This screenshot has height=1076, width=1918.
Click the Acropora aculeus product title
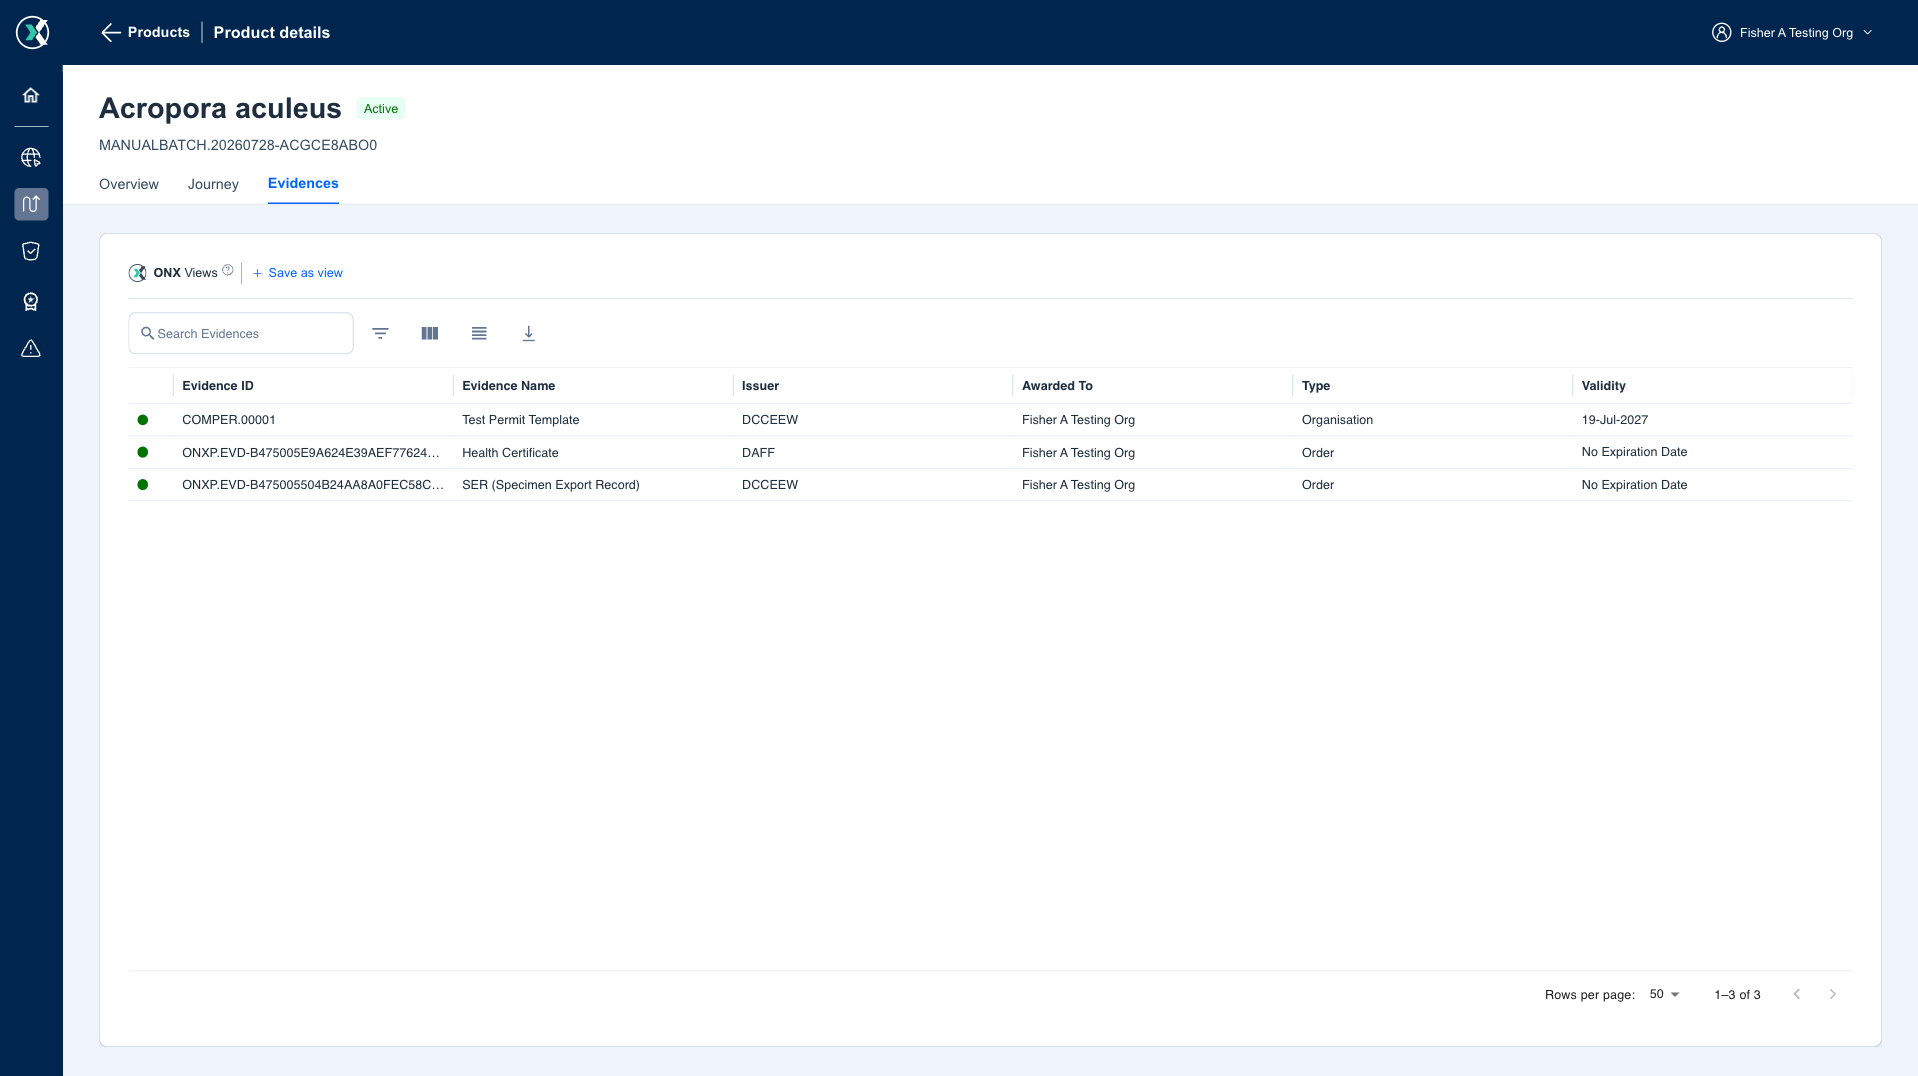220,108
